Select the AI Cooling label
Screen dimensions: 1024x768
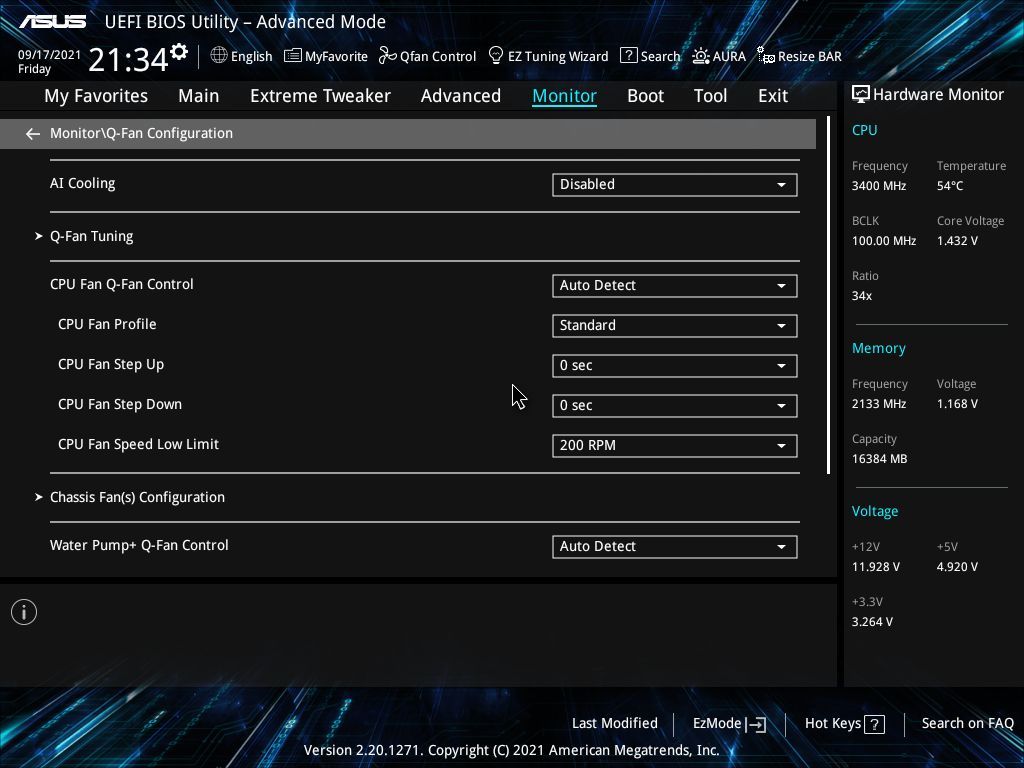click(82, 184)
